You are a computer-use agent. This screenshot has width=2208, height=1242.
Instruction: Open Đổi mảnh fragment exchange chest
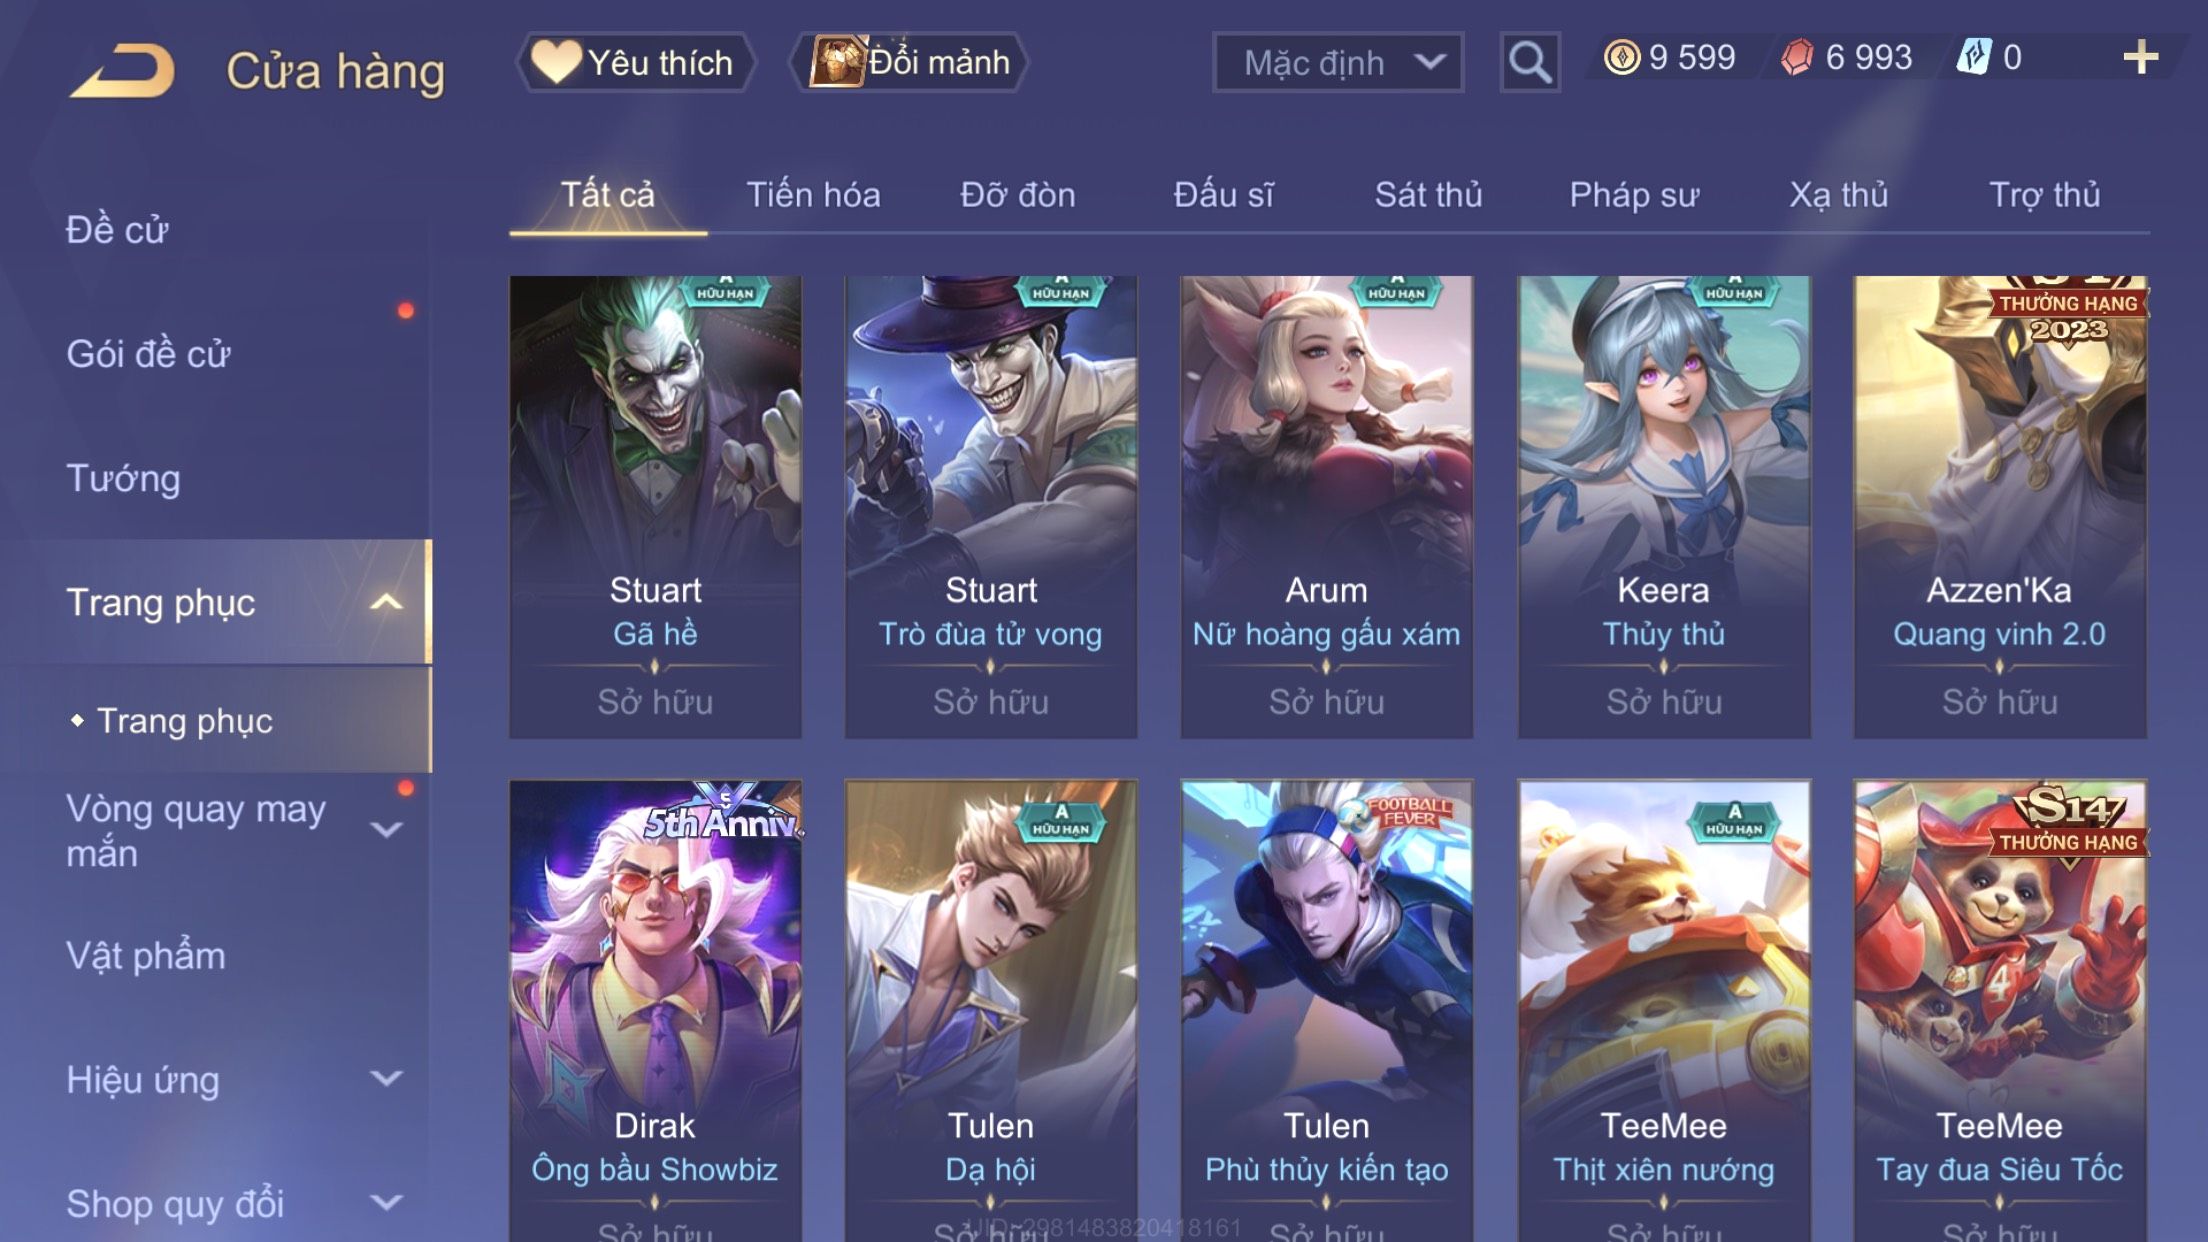tap(909, 62)
